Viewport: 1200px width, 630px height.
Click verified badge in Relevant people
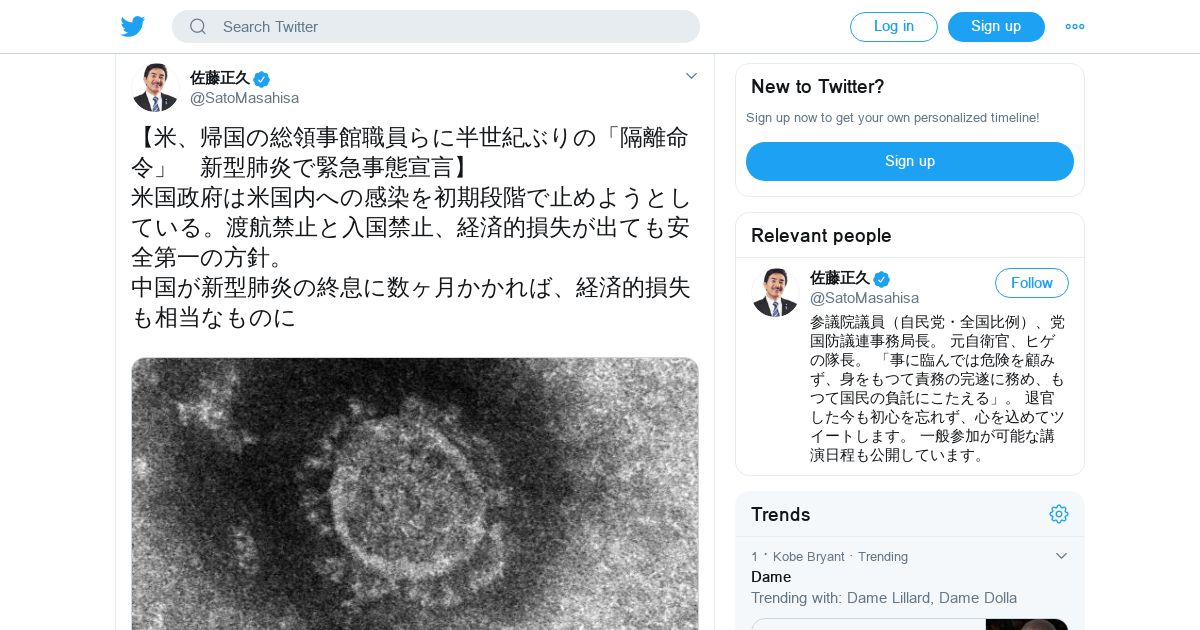[x=881, y=279]
